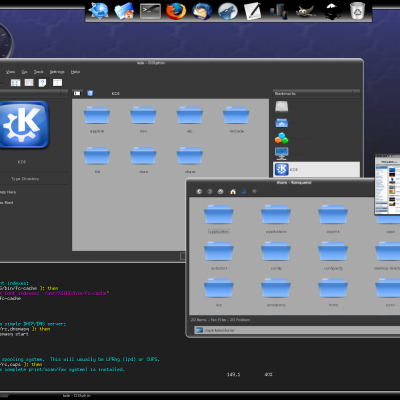Select the config.kcfg folder in Konqueror
The image size is (400, 400).
(x=333, y=256)
